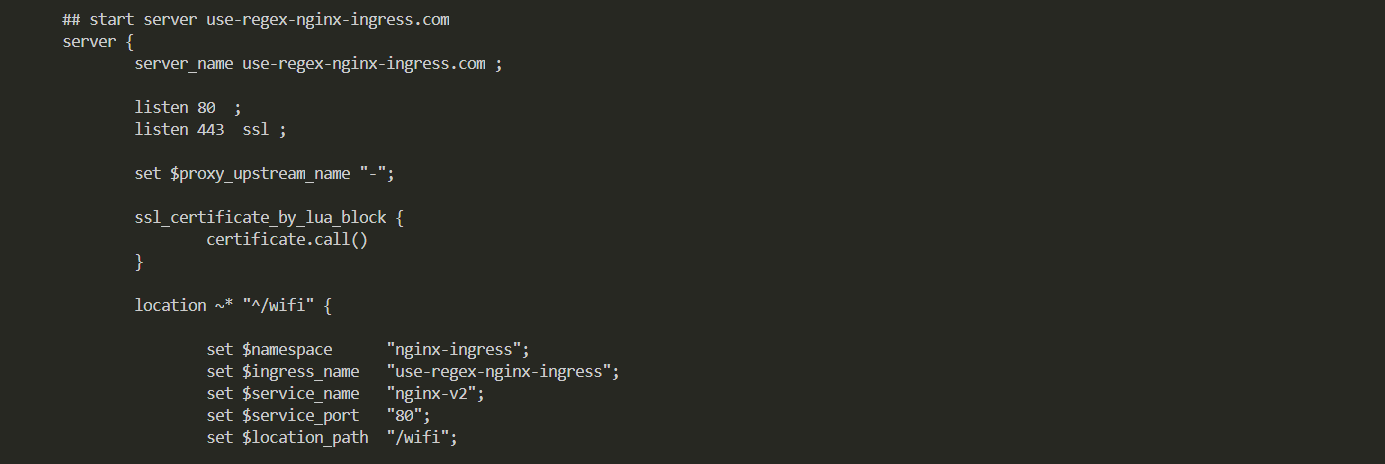Click the '$ingress_name' variable
This screenshot has width=1385, height=464.
pyautogui.click(x=300, y=371)
